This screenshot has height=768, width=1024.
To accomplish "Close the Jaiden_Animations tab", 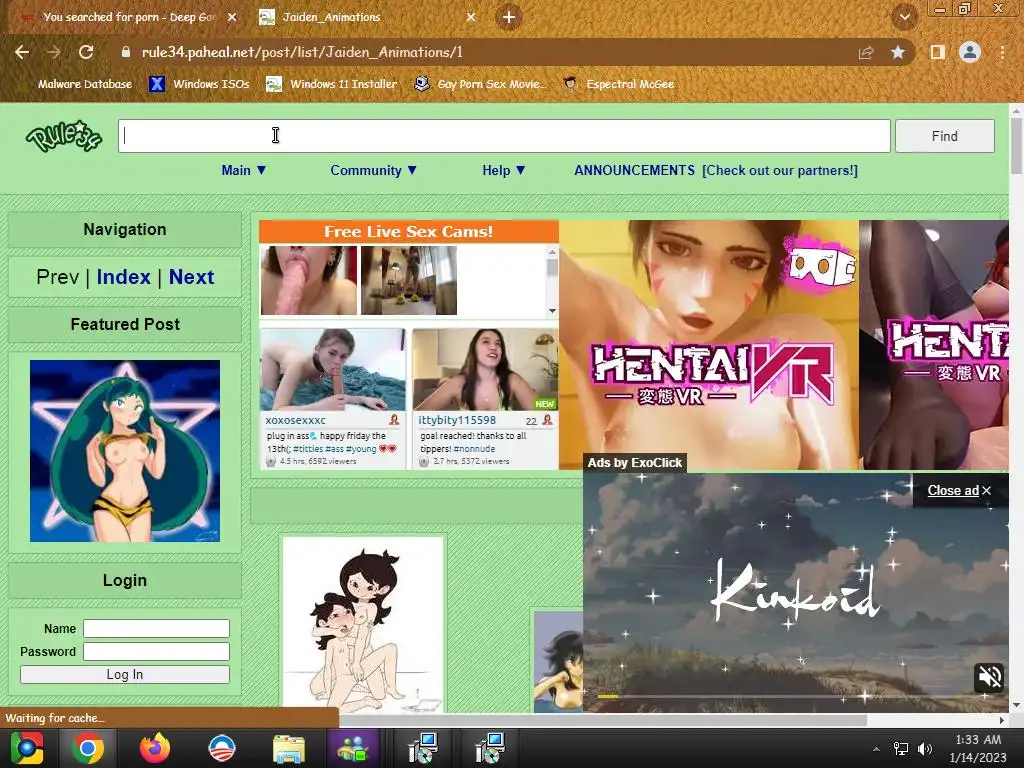I will click(x=471, y=17).
